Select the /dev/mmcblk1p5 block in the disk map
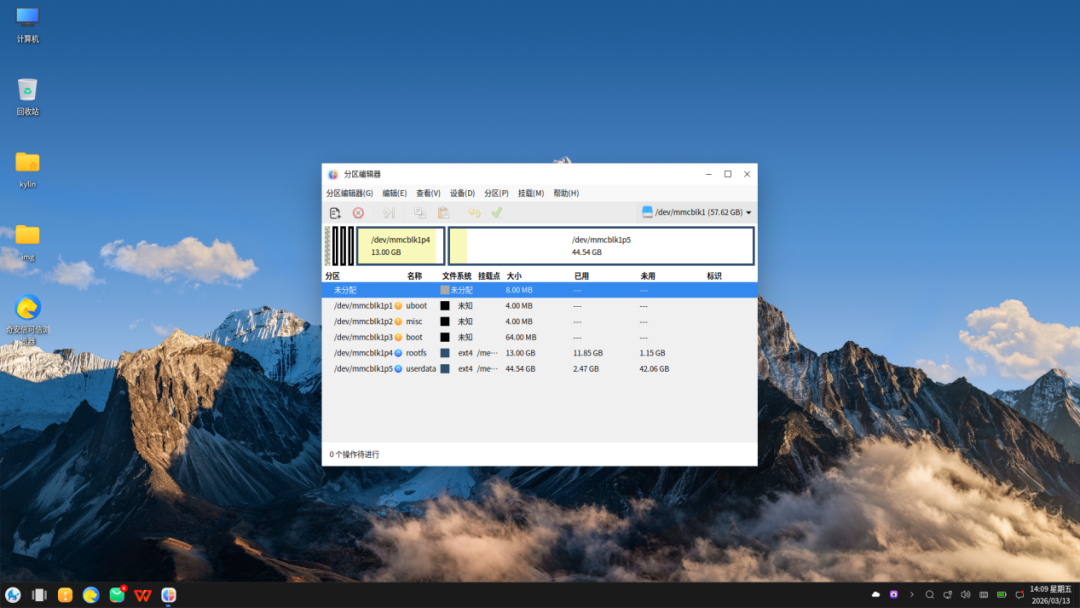Screen dimensions: 1080x608 coord(601,246)
